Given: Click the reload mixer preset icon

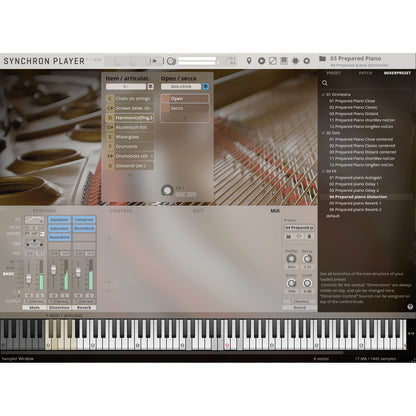Looking at the screenshot, I should point(299,236).
